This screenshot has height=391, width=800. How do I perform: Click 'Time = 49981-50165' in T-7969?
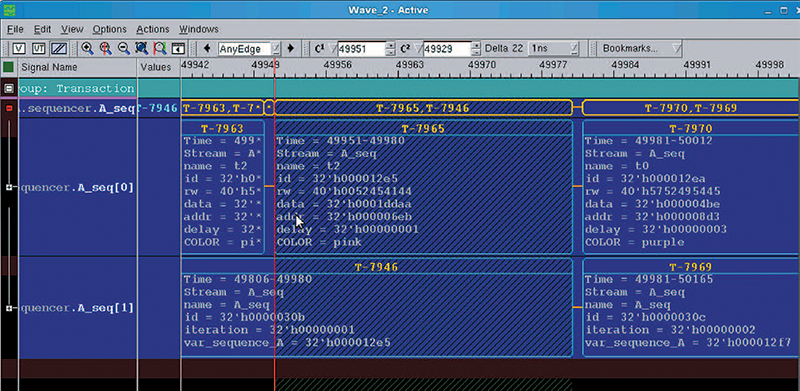tap(649, 280)
